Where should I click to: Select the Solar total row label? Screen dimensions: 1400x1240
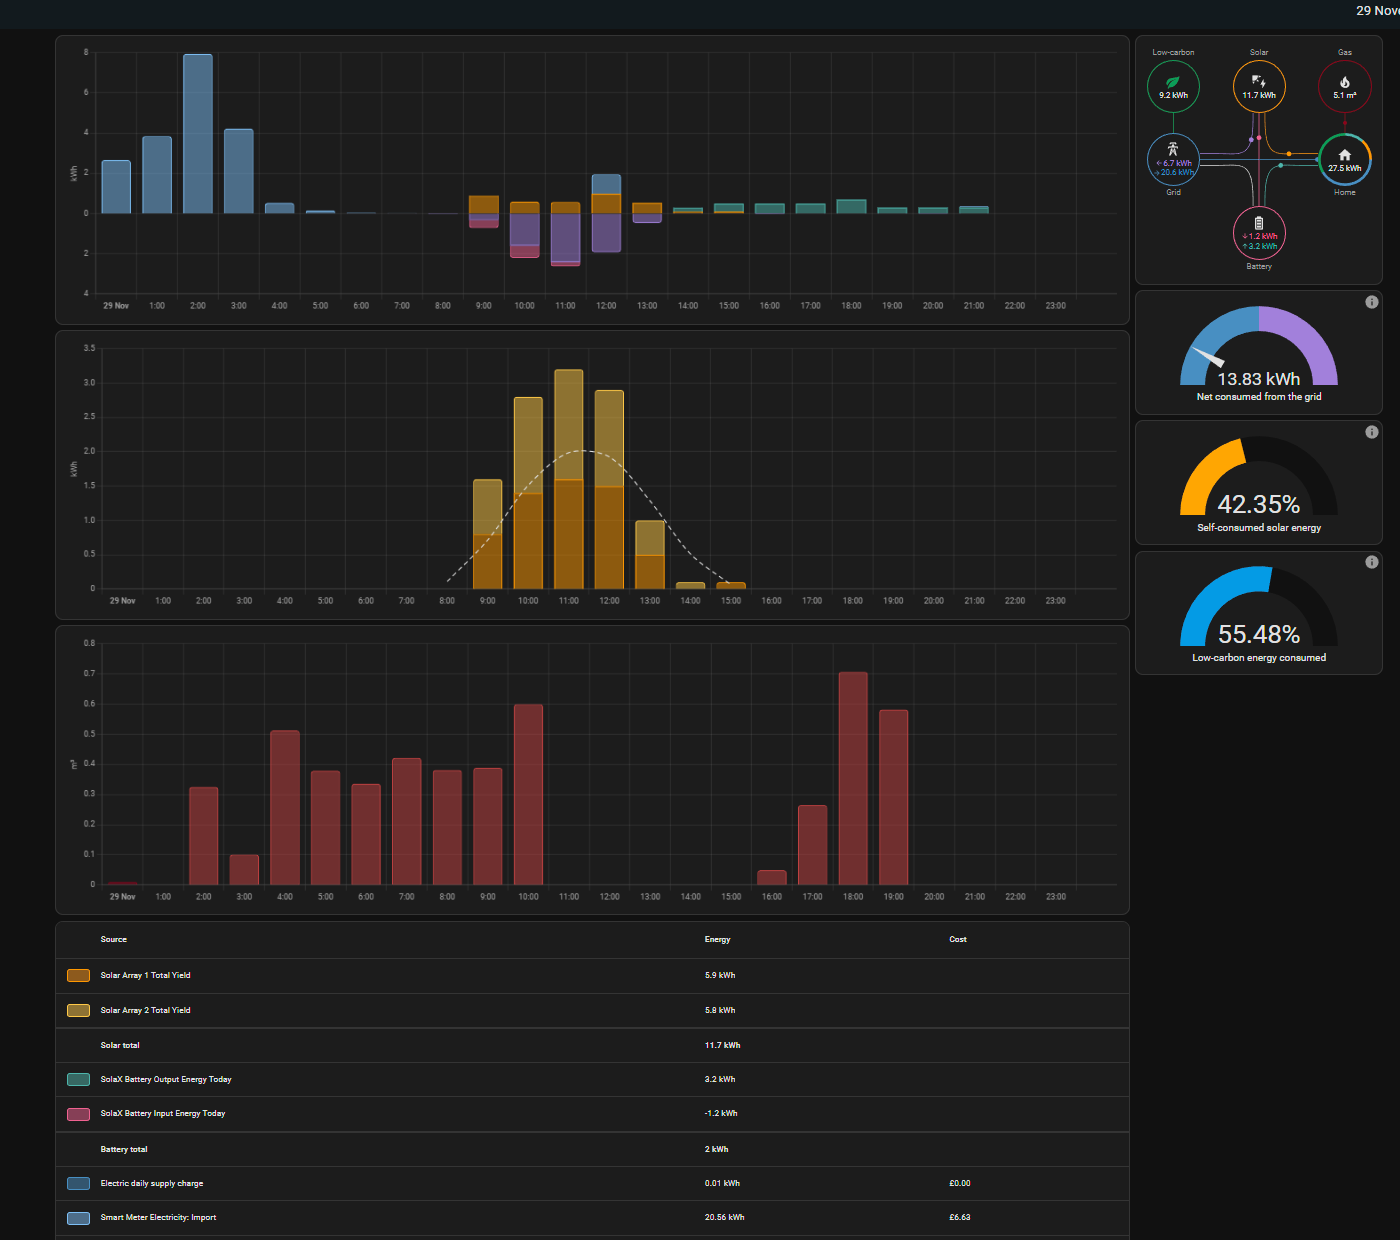pyautogui.click(x=120, y=1045)
